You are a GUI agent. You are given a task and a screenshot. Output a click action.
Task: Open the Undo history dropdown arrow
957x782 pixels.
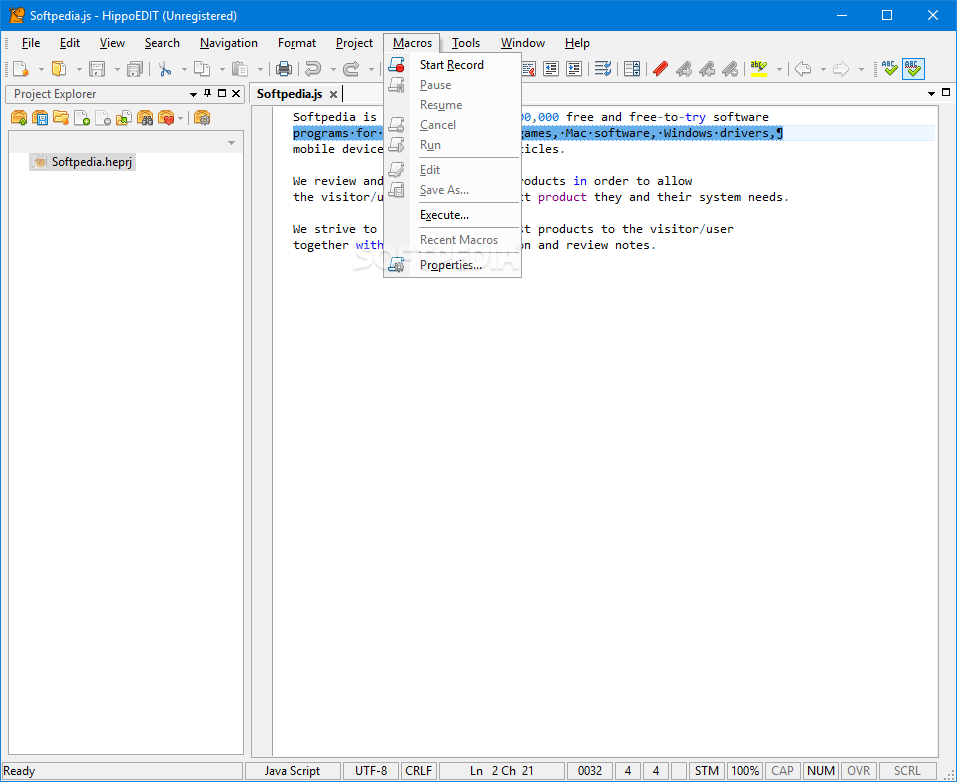[333, 69]
